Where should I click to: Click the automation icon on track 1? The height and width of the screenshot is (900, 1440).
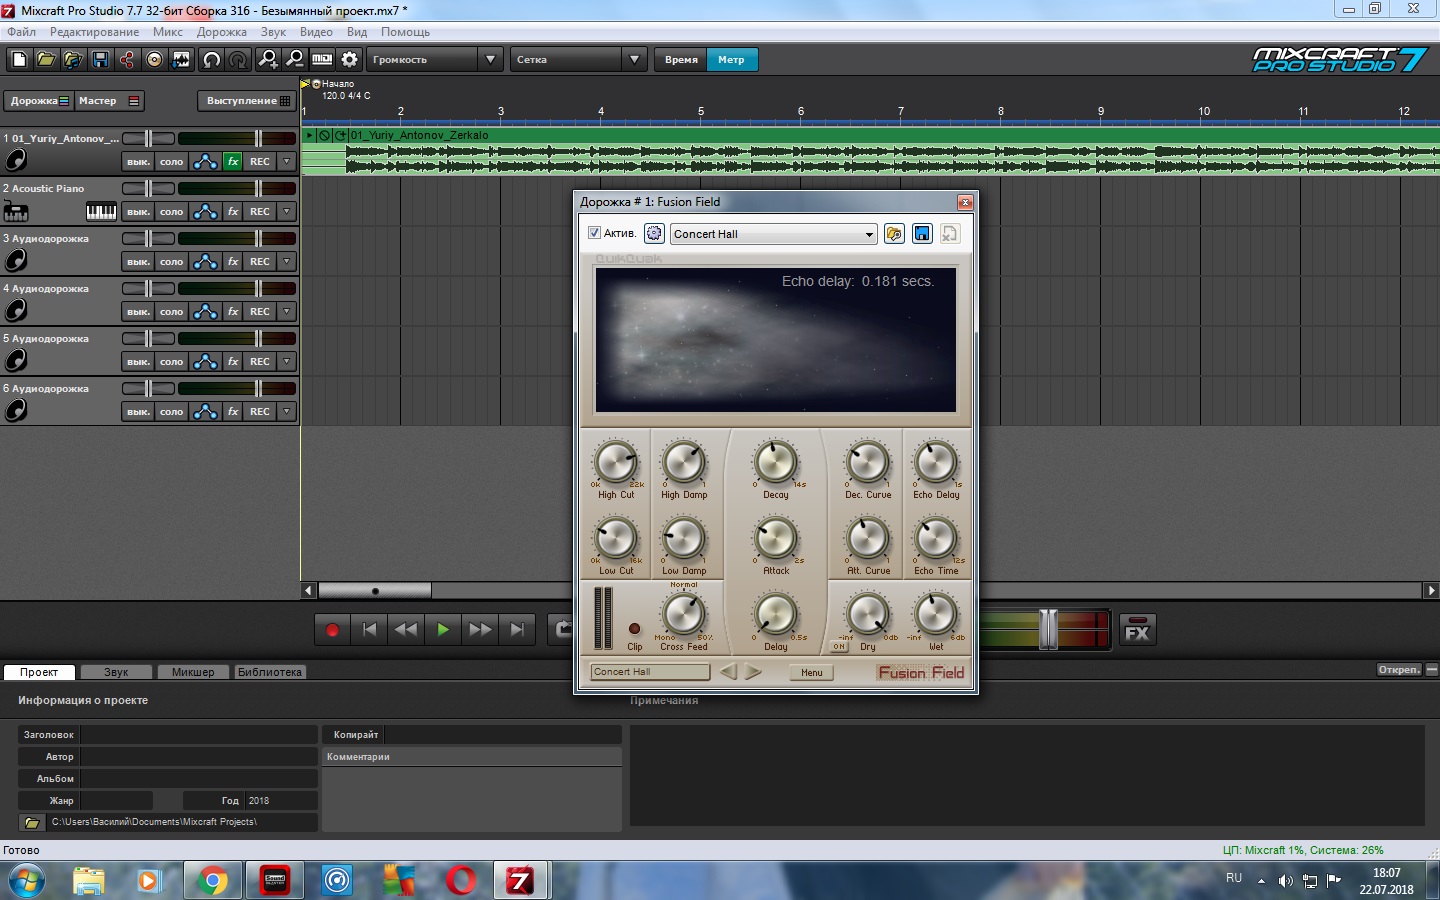tap(205, 161)
